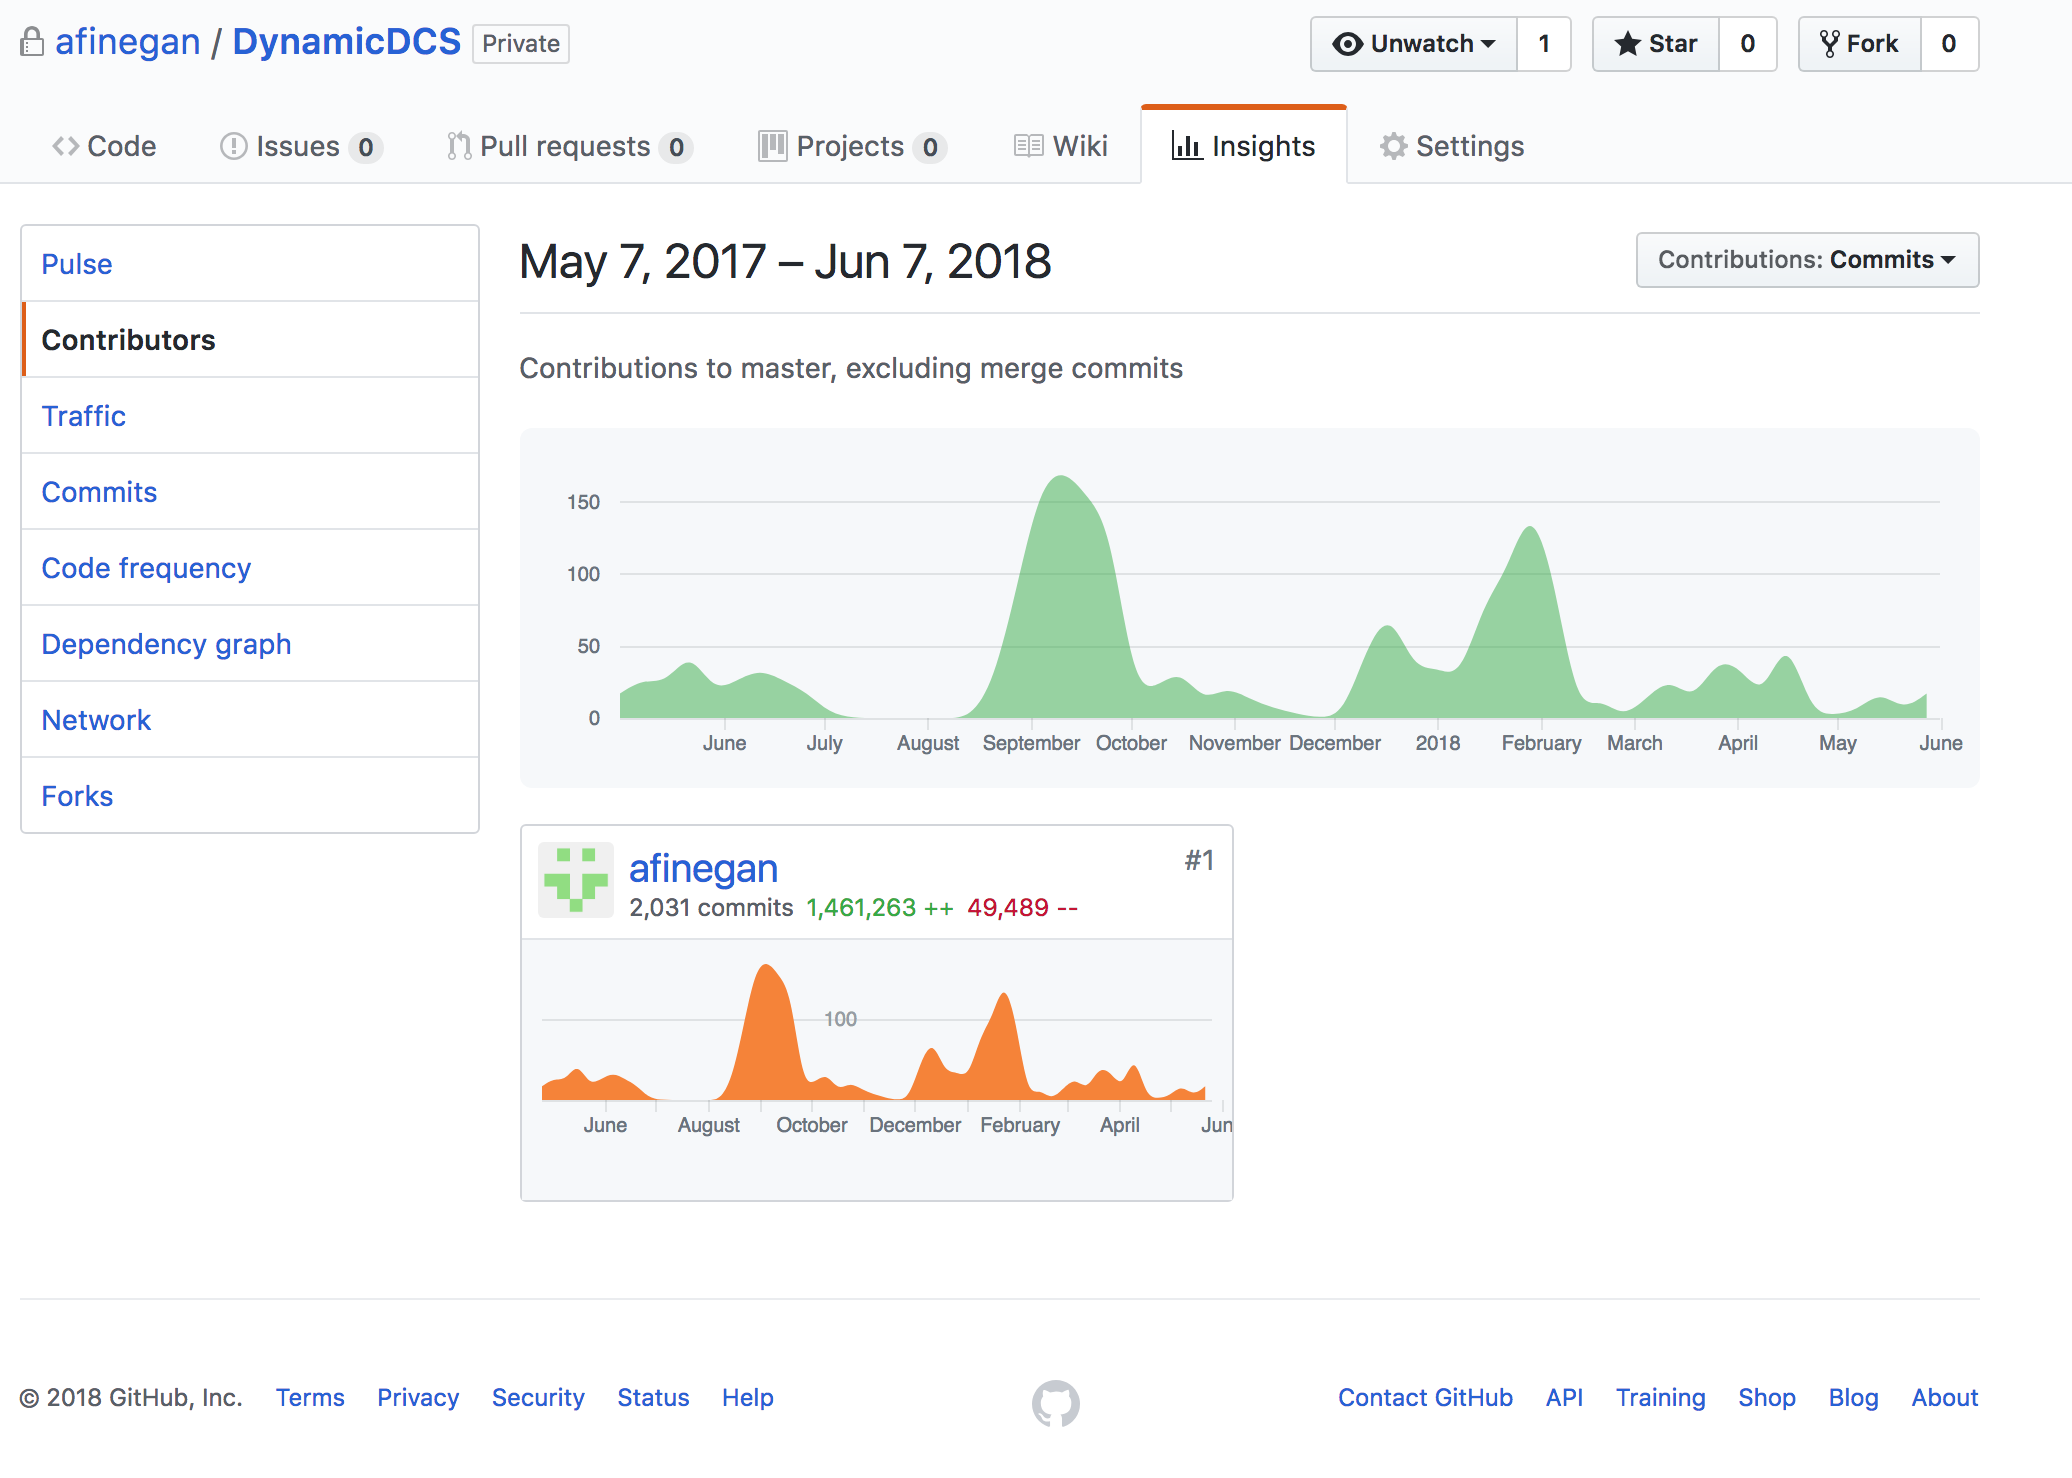Open the Wiki tab
The image size is (2072, 1478).
[x=1061, y=146]
